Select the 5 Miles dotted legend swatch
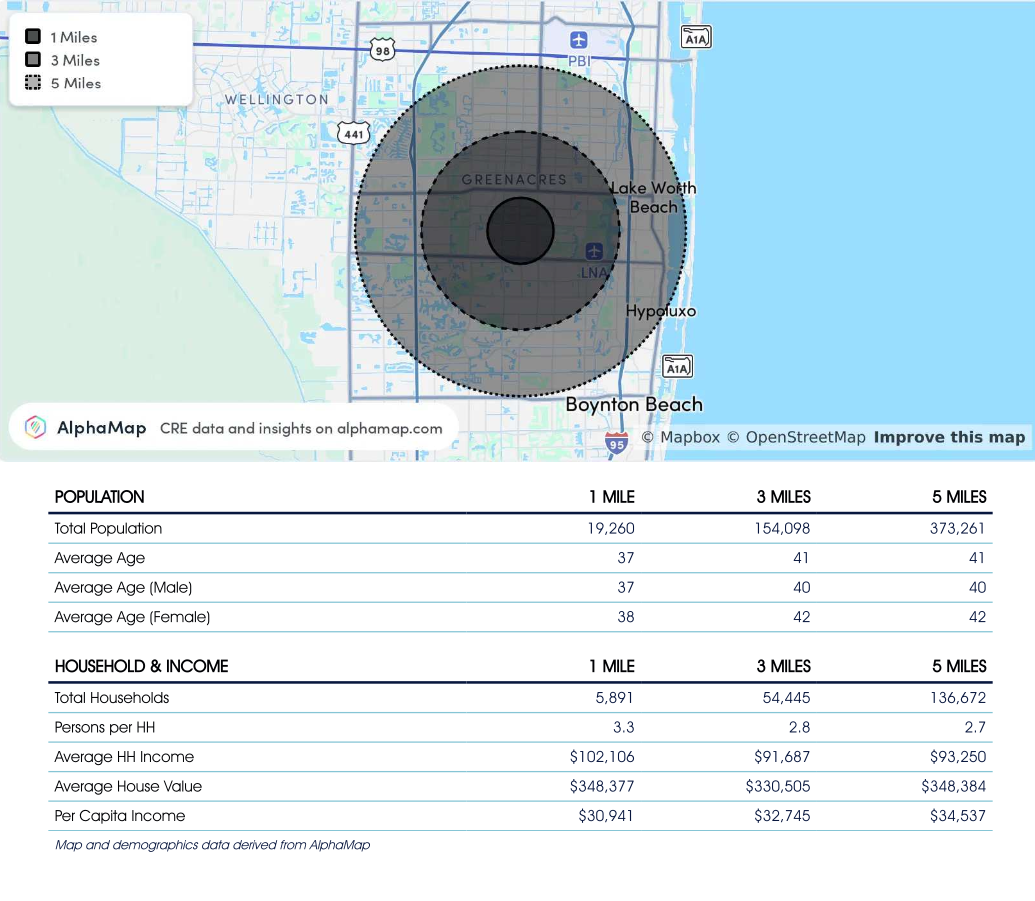 33,83
